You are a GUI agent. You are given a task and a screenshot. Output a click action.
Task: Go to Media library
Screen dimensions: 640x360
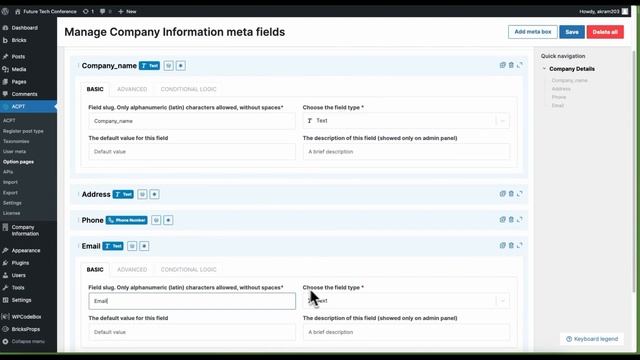(x=19, y=69)
